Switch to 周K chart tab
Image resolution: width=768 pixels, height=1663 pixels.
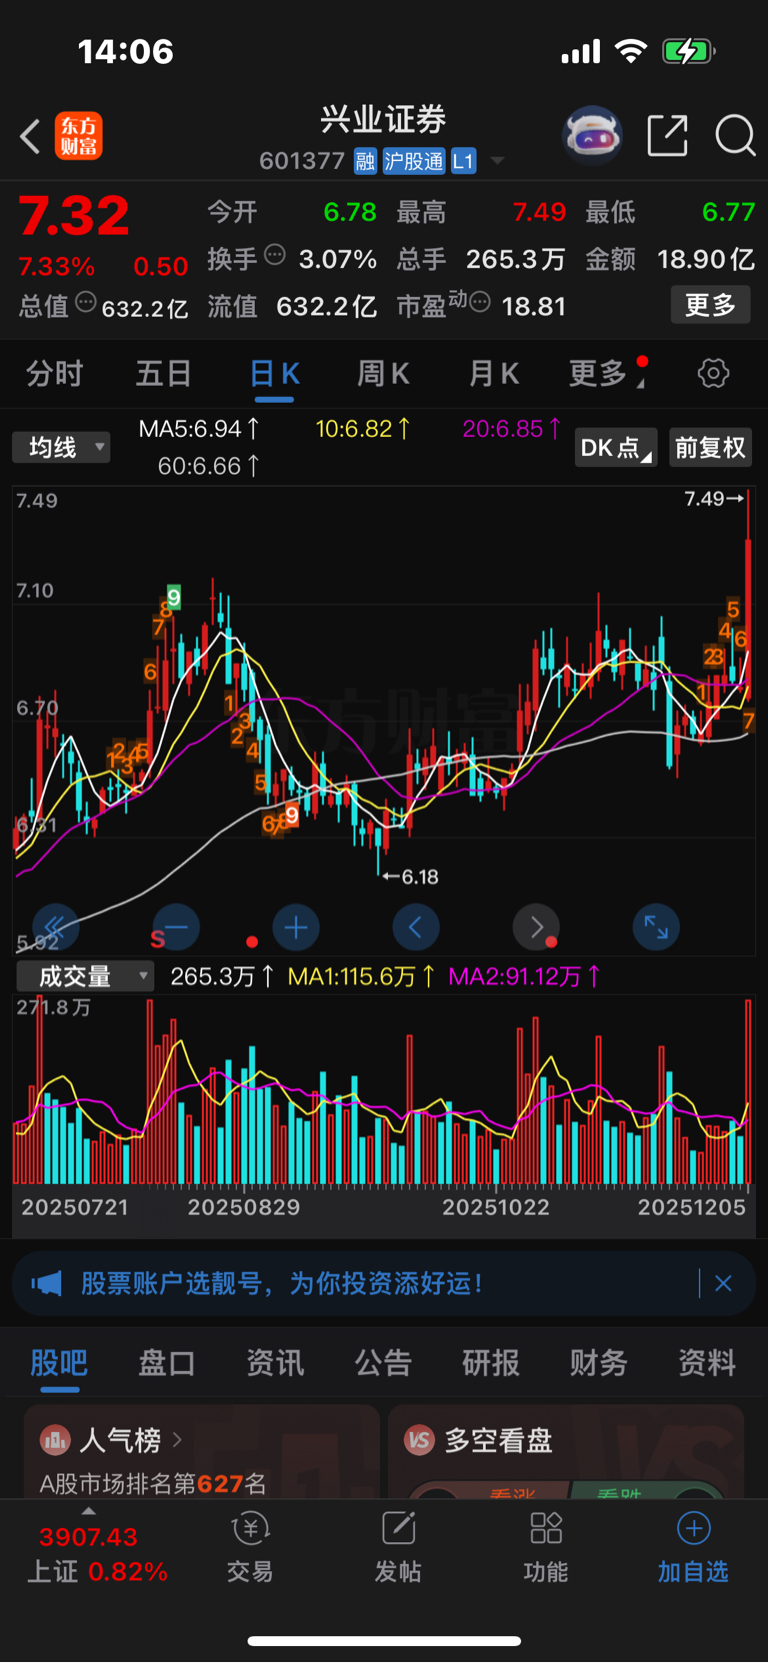[x=383, y=373]
